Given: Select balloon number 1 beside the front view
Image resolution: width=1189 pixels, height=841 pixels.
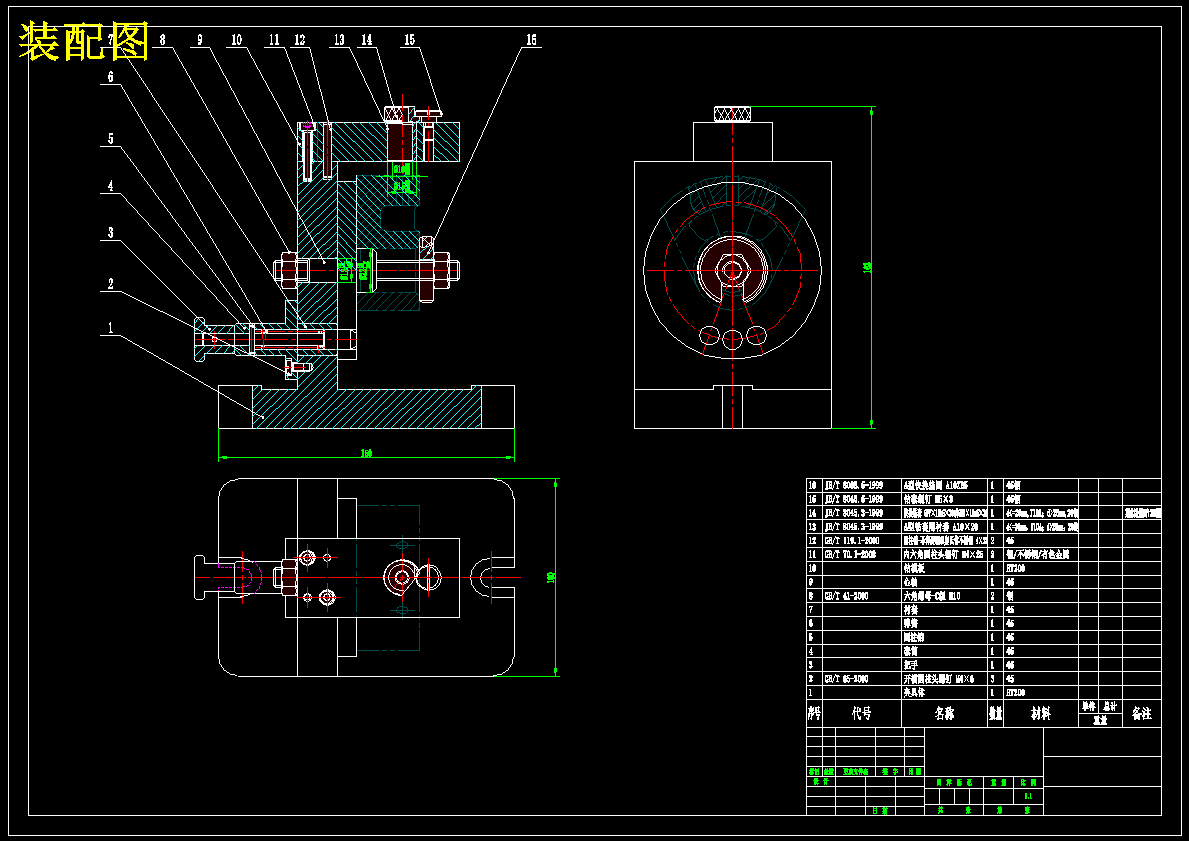Looking at the screenshot, I should 111,328.
